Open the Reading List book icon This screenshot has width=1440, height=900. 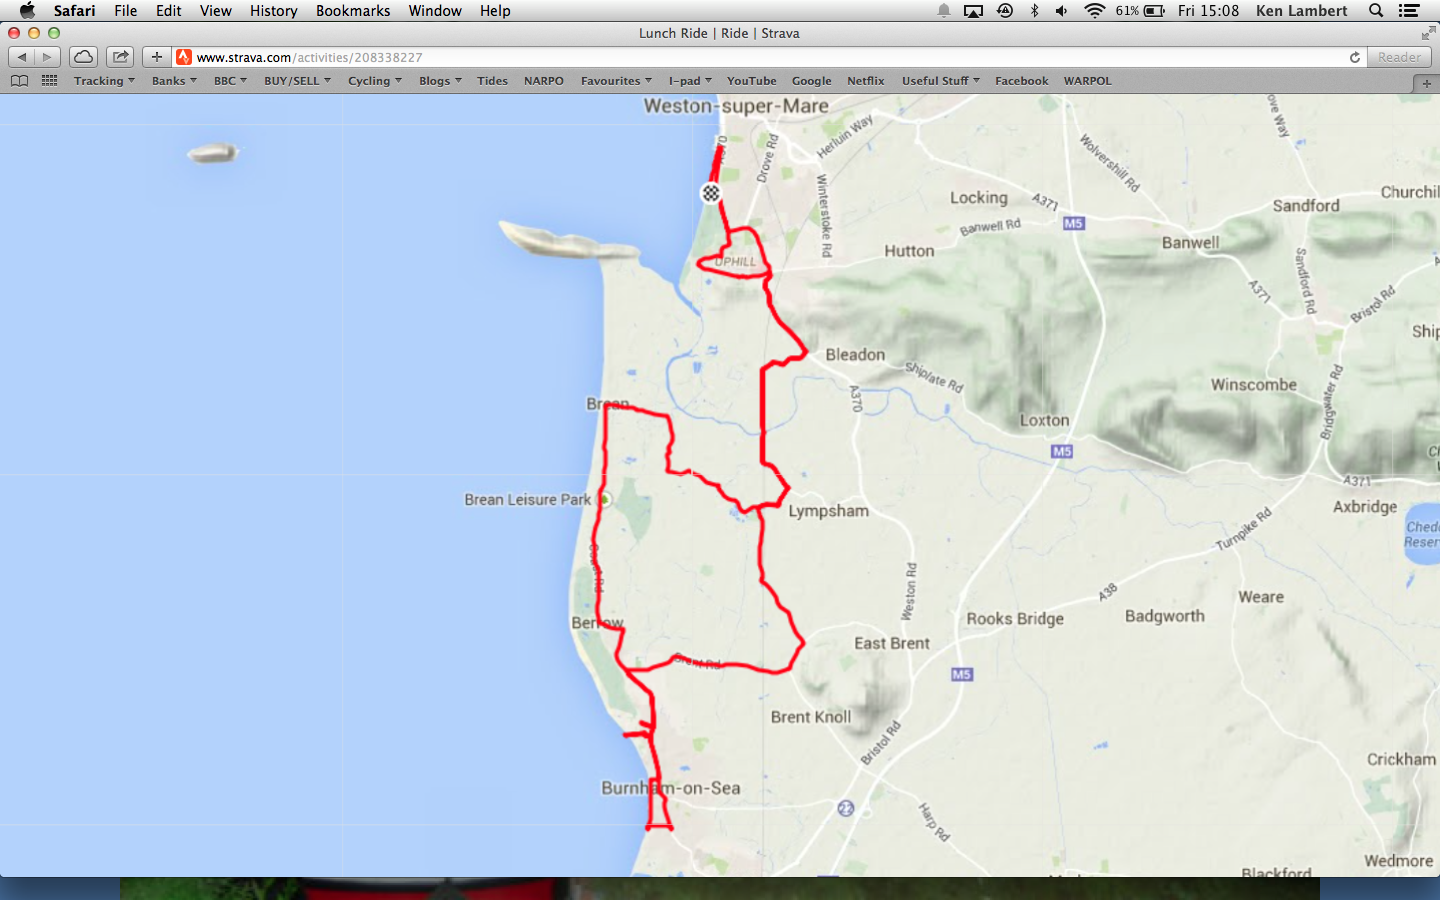(x=20, y=81)
